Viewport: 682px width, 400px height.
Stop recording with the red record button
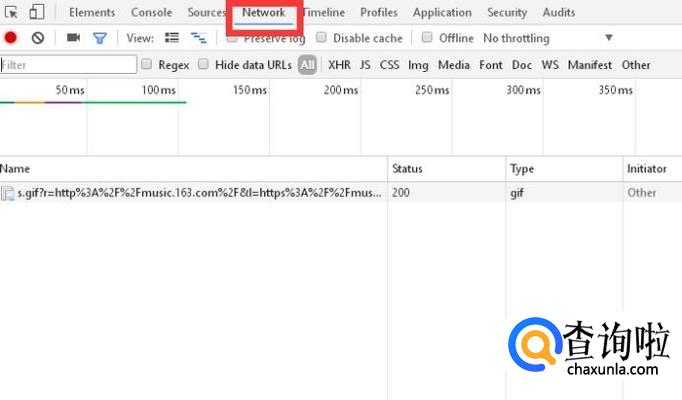(10, 38)
